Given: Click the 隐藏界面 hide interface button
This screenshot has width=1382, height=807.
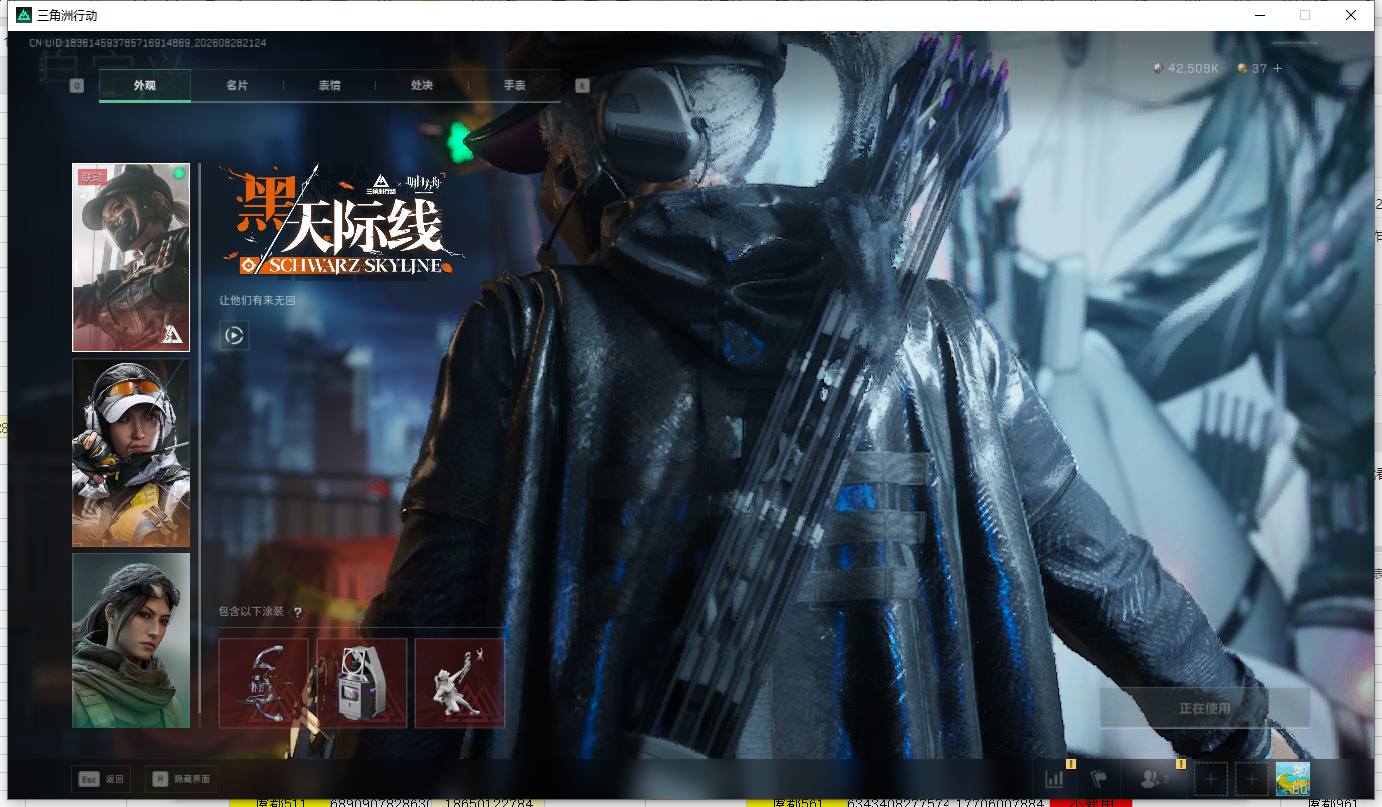Looking at the screenshot, I should click(181, 779).
